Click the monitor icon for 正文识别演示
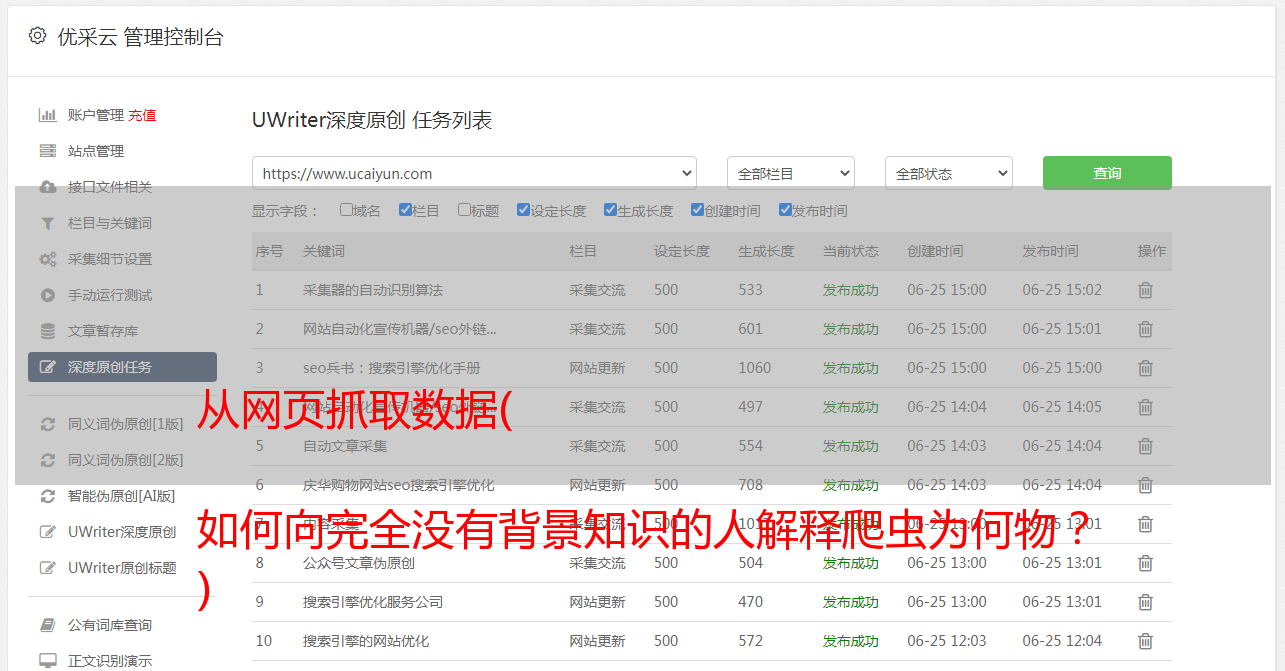Image resolution: width=1285 pixels, height=671 pixels. pos(47,661)
